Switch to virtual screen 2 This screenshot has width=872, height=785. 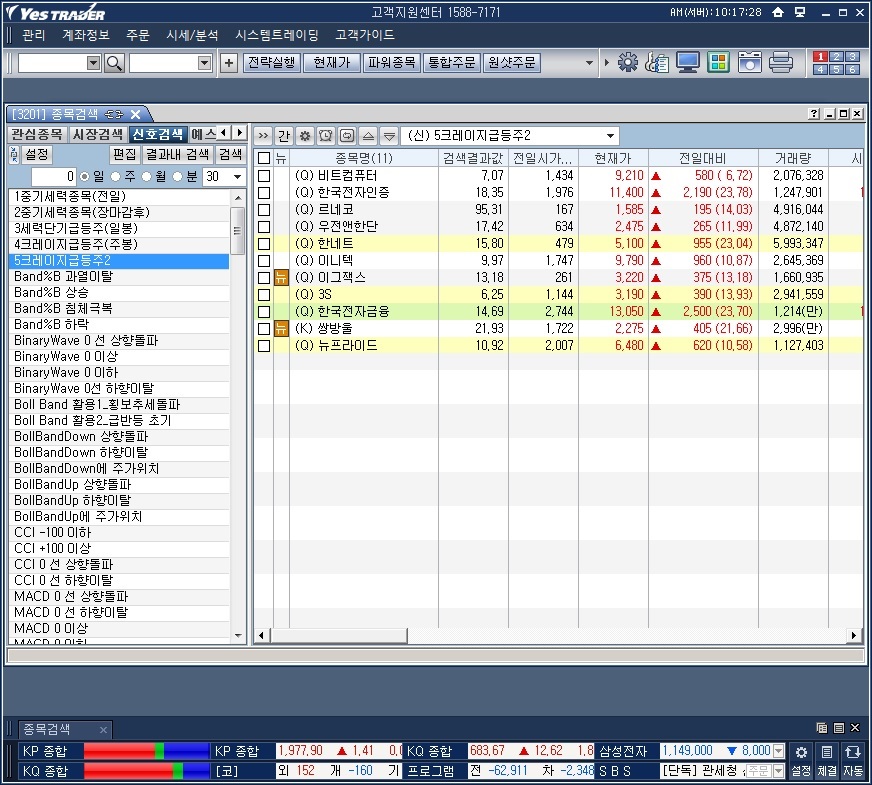[x=836, y=56]
